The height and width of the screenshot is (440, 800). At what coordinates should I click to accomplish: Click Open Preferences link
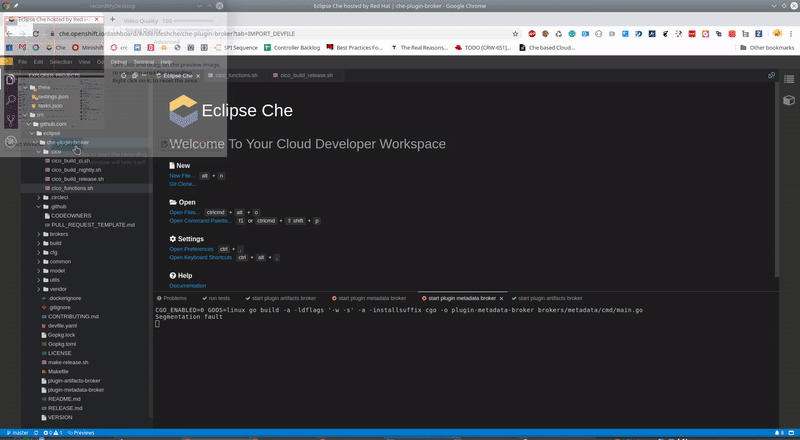point(191,249)
